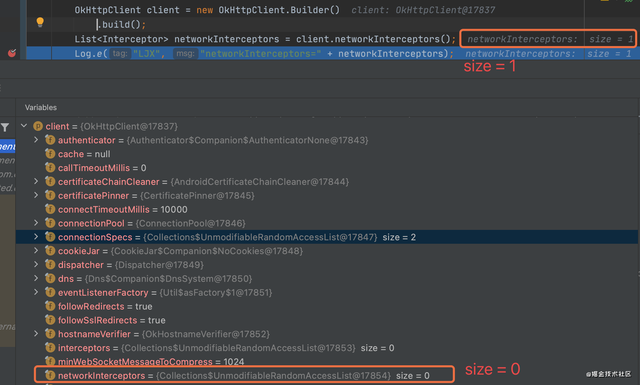Toggle the red breakpoint on the Log.e line
Image resolution: width=640 pixels, height=385 pixels.
pos(12,53)
